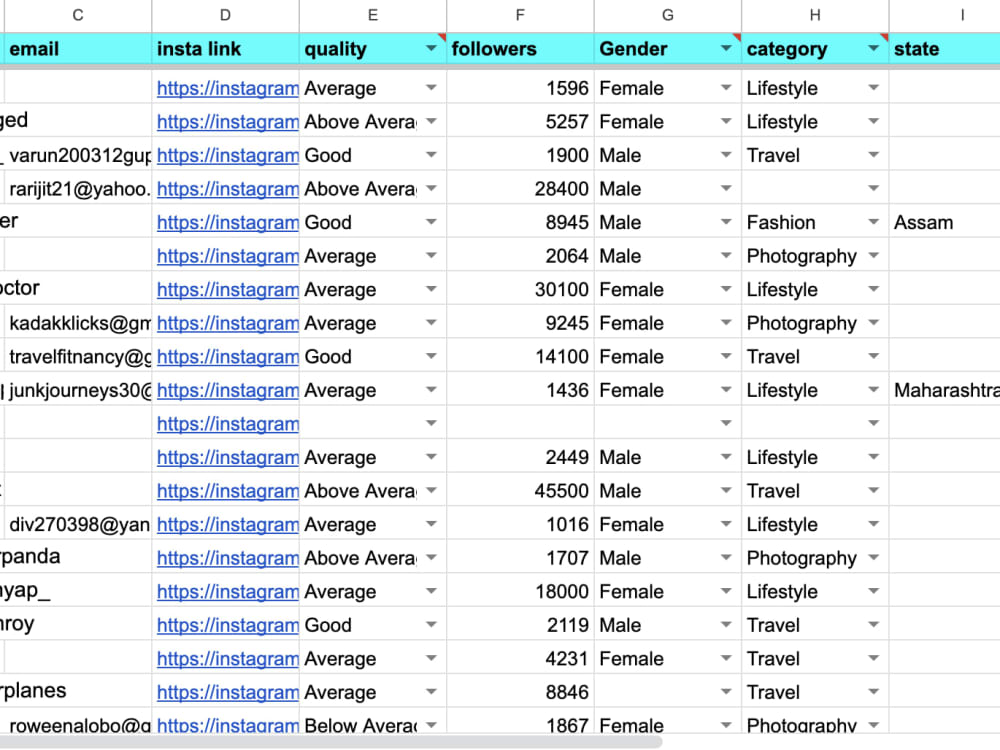
Task: Expand category dropdown in the 9245 followers row
Action: (x=874, y=323)
